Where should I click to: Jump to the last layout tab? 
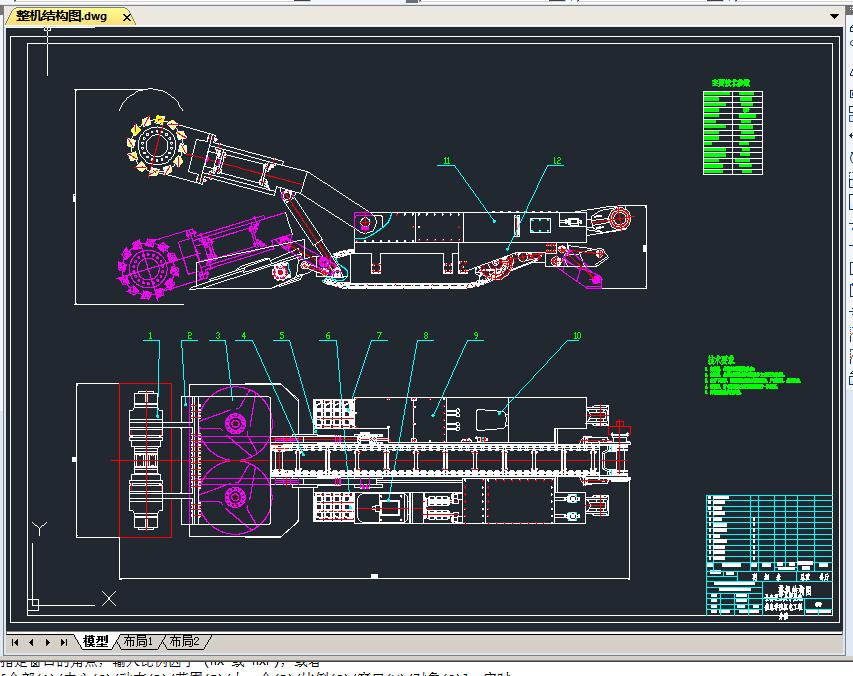tap(64, 642)
